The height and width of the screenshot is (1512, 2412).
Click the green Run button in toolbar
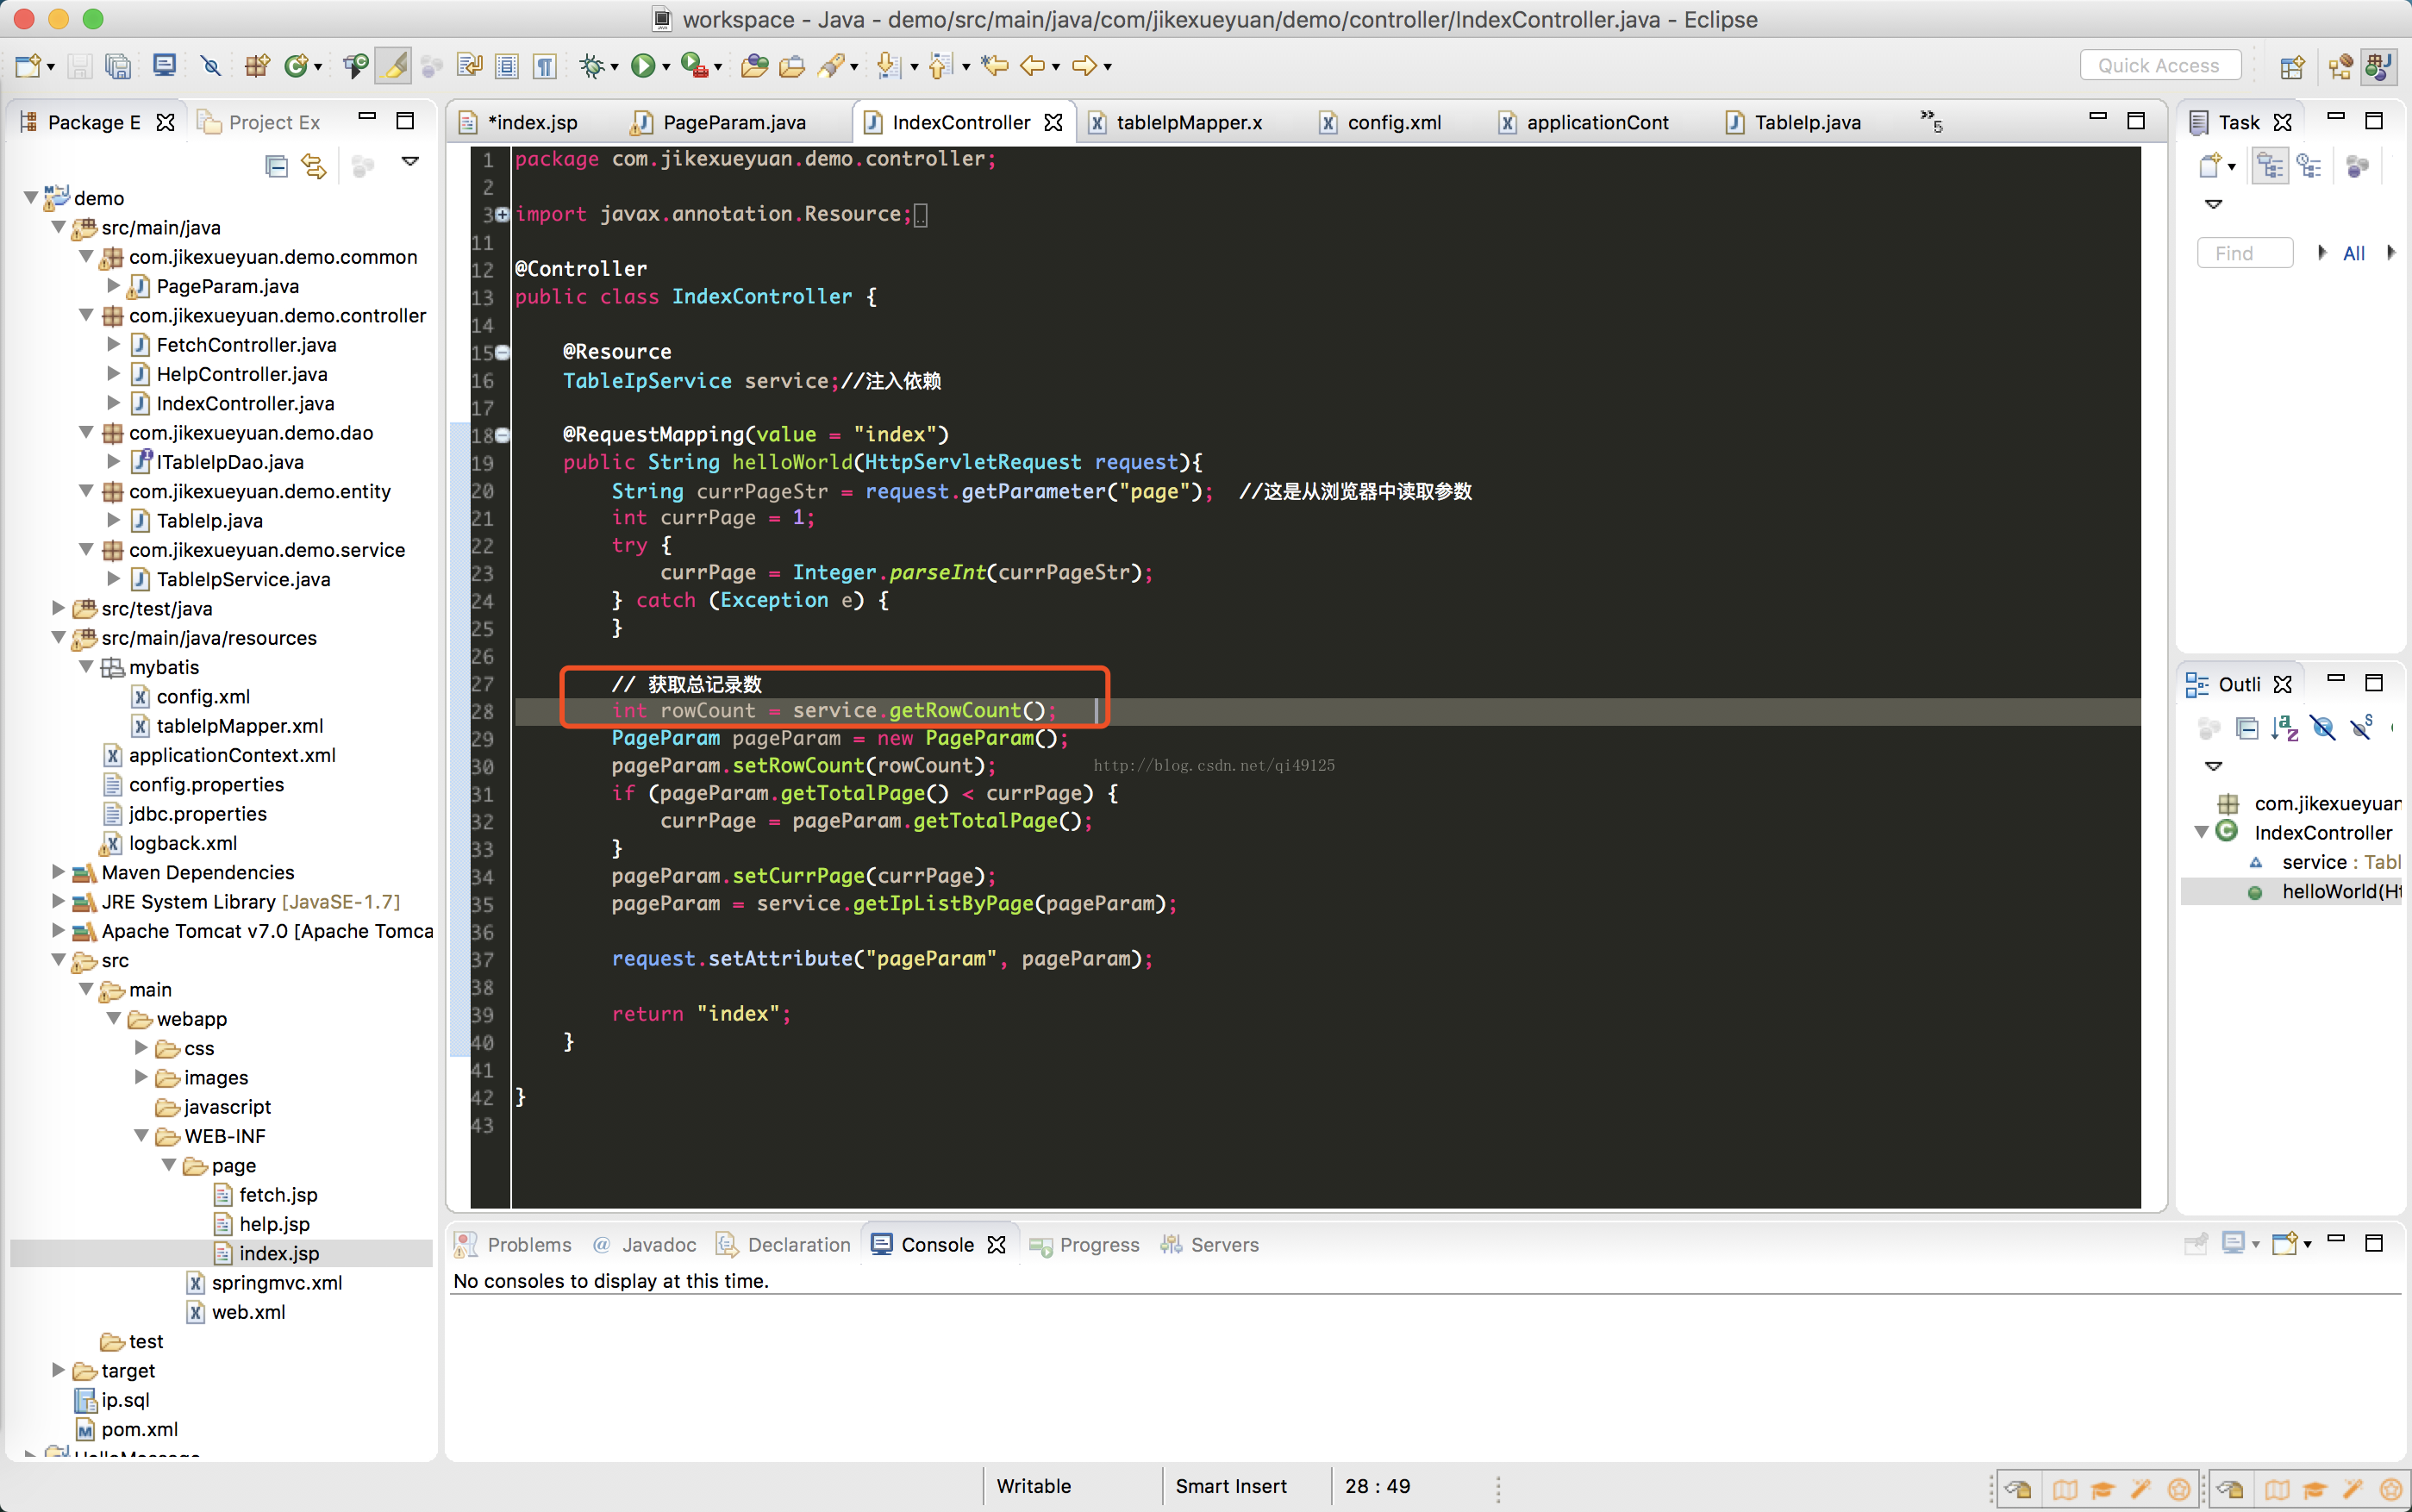coord(642,66)
